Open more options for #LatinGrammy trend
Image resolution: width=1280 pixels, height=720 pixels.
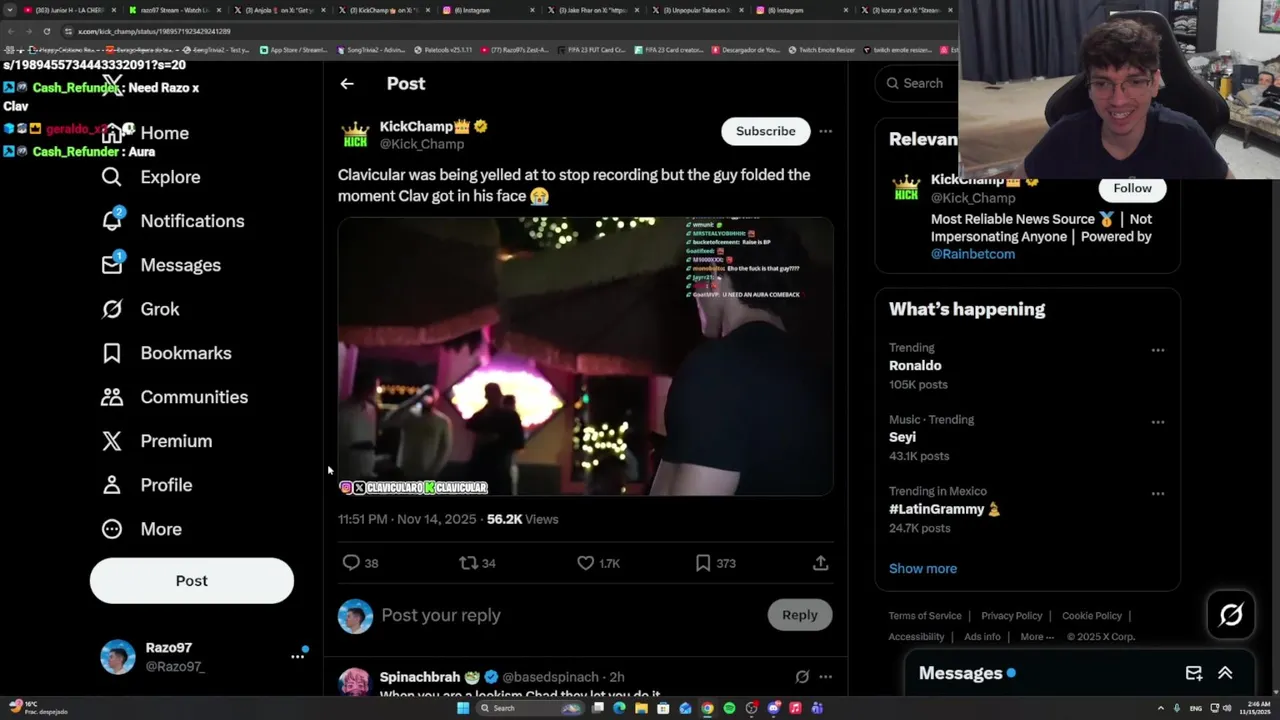click(x=1157, y=493)
